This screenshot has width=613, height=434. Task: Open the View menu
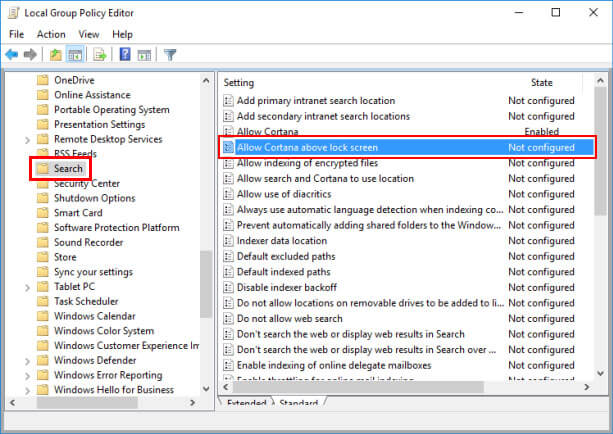pyautogui.click(x=91, y=34)
